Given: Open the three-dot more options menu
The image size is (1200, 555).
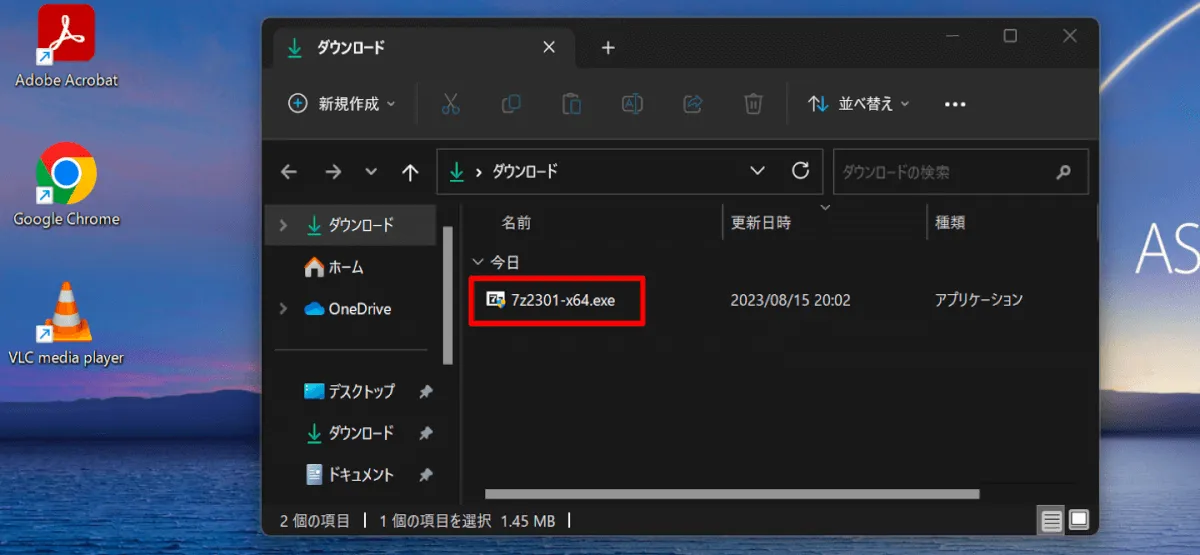Looking at the screenshot, I should (x=955, y=104).
